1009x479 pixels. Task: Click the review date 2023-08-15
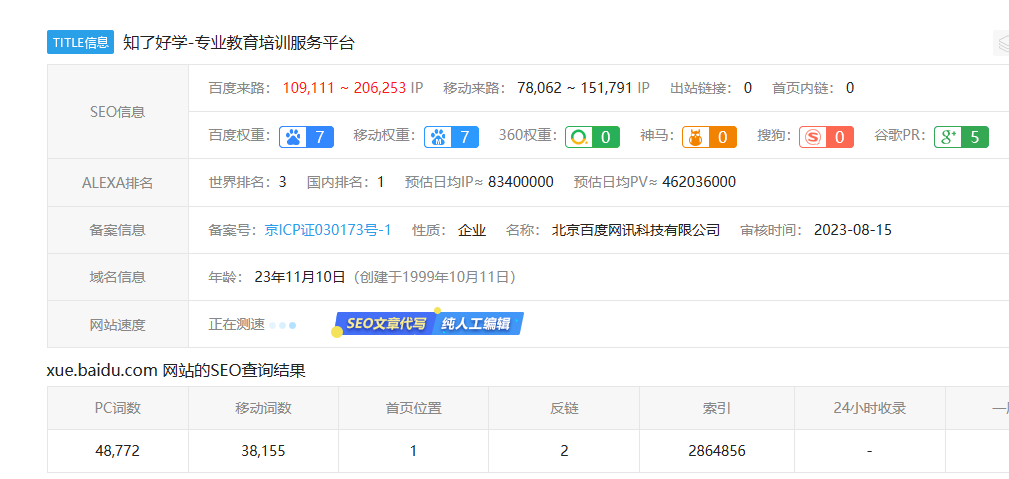853,230
